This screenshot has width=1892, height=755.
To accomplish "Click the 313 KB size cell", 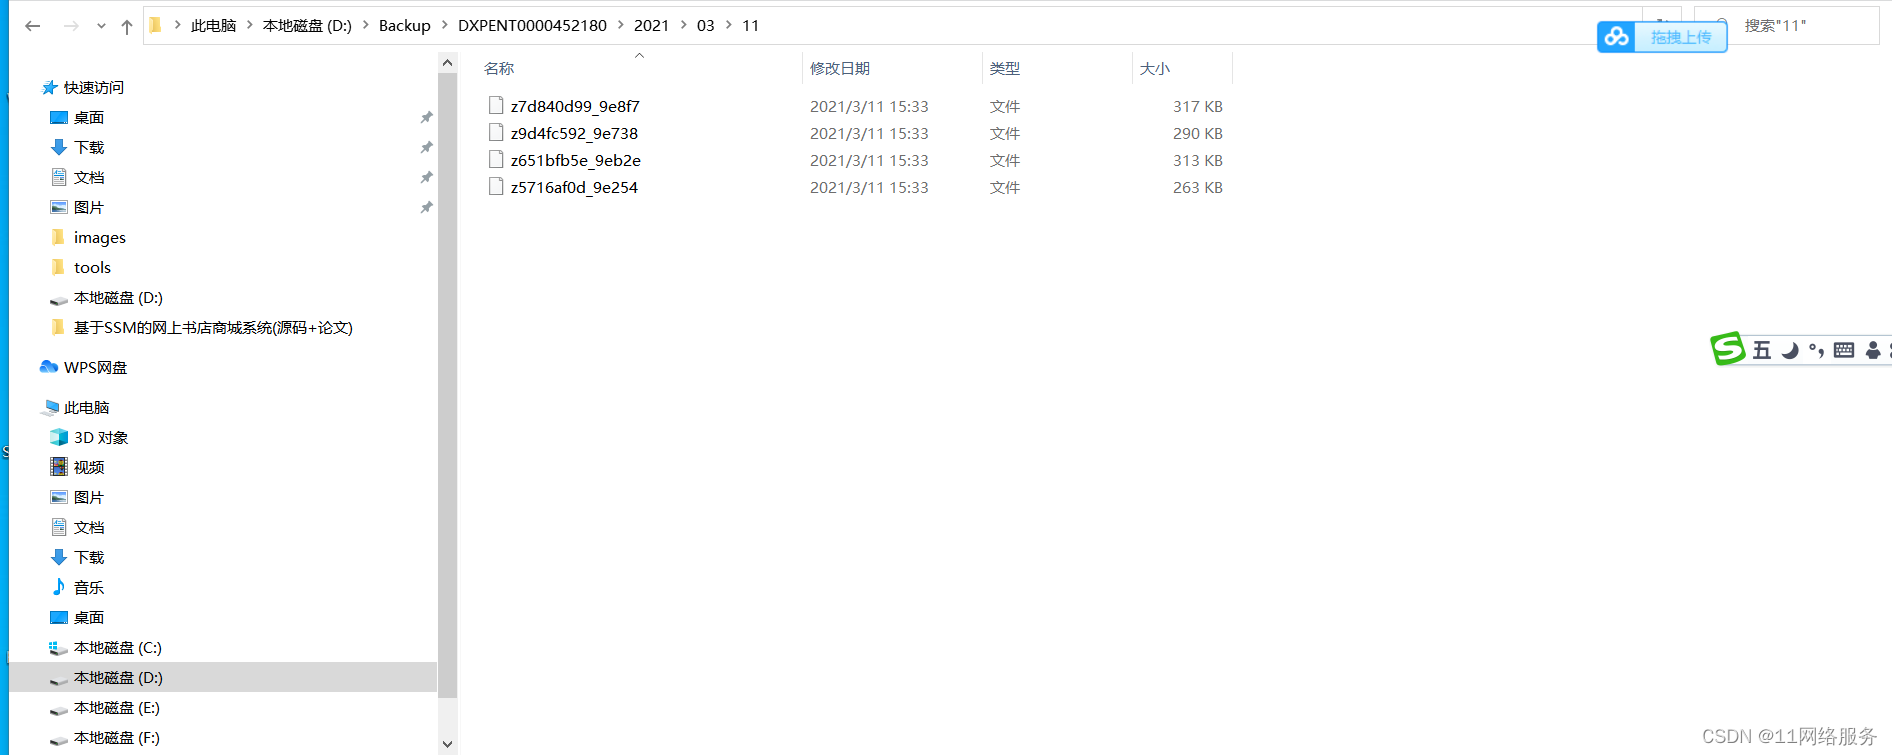I will [x=1198, y=160].
